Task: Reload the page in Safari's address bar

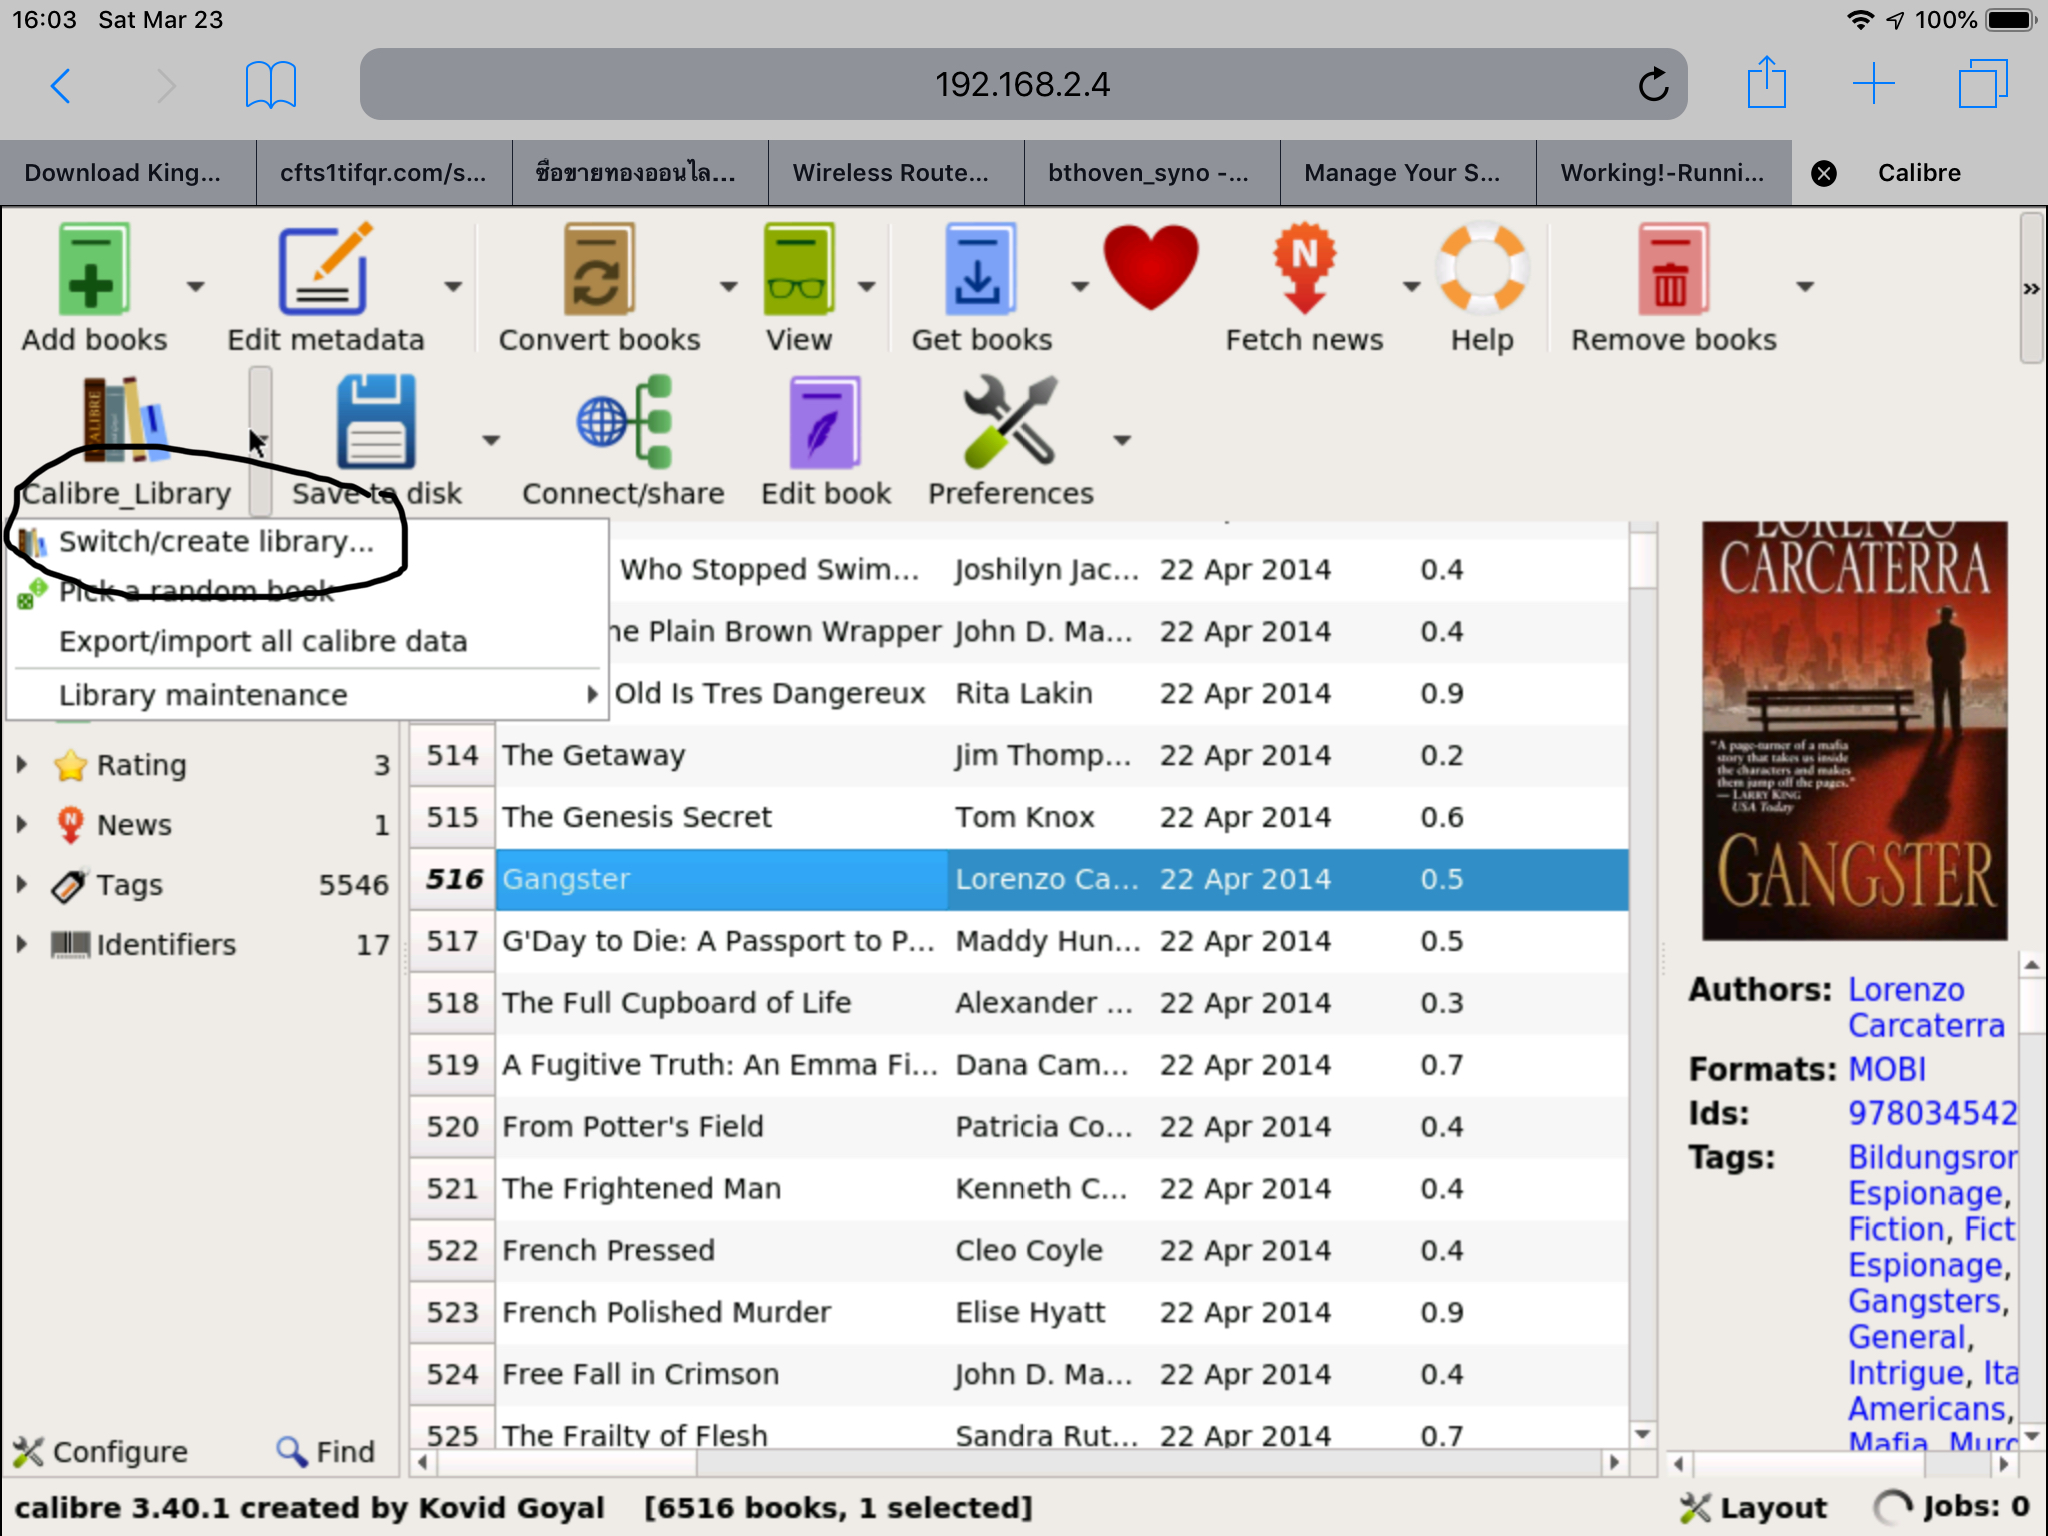Action: click(1652, 84)
